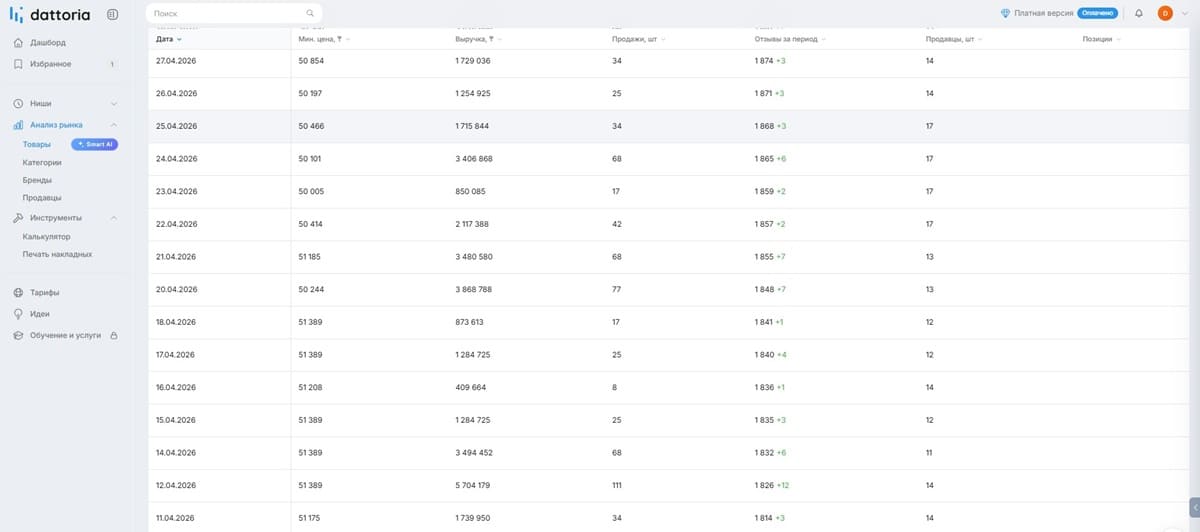Click the Избранное counter badge 1
1200x532 pixels.
pos(112,64)
